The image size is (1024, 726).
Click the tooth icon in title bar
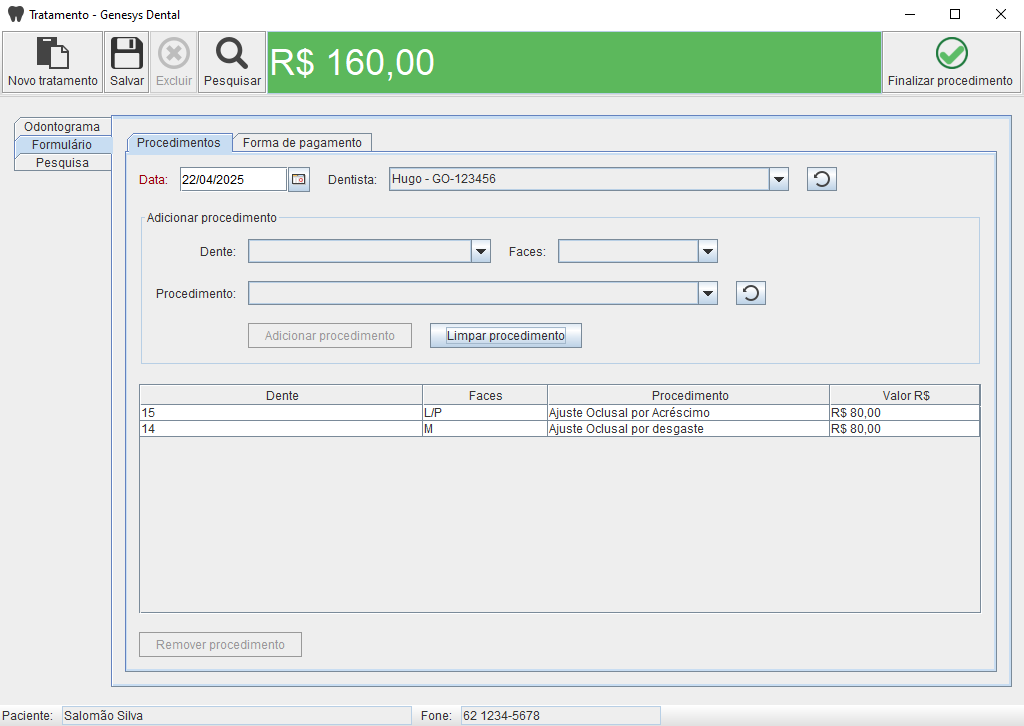click(x=15, y=15)
